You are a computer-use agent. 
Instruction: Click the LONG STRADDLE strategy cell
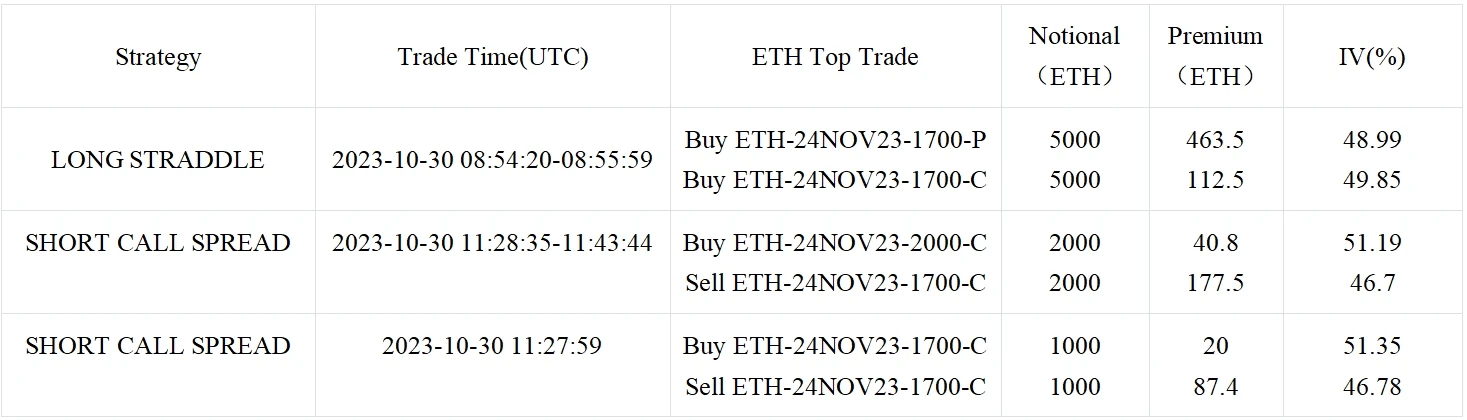(158, 160)
